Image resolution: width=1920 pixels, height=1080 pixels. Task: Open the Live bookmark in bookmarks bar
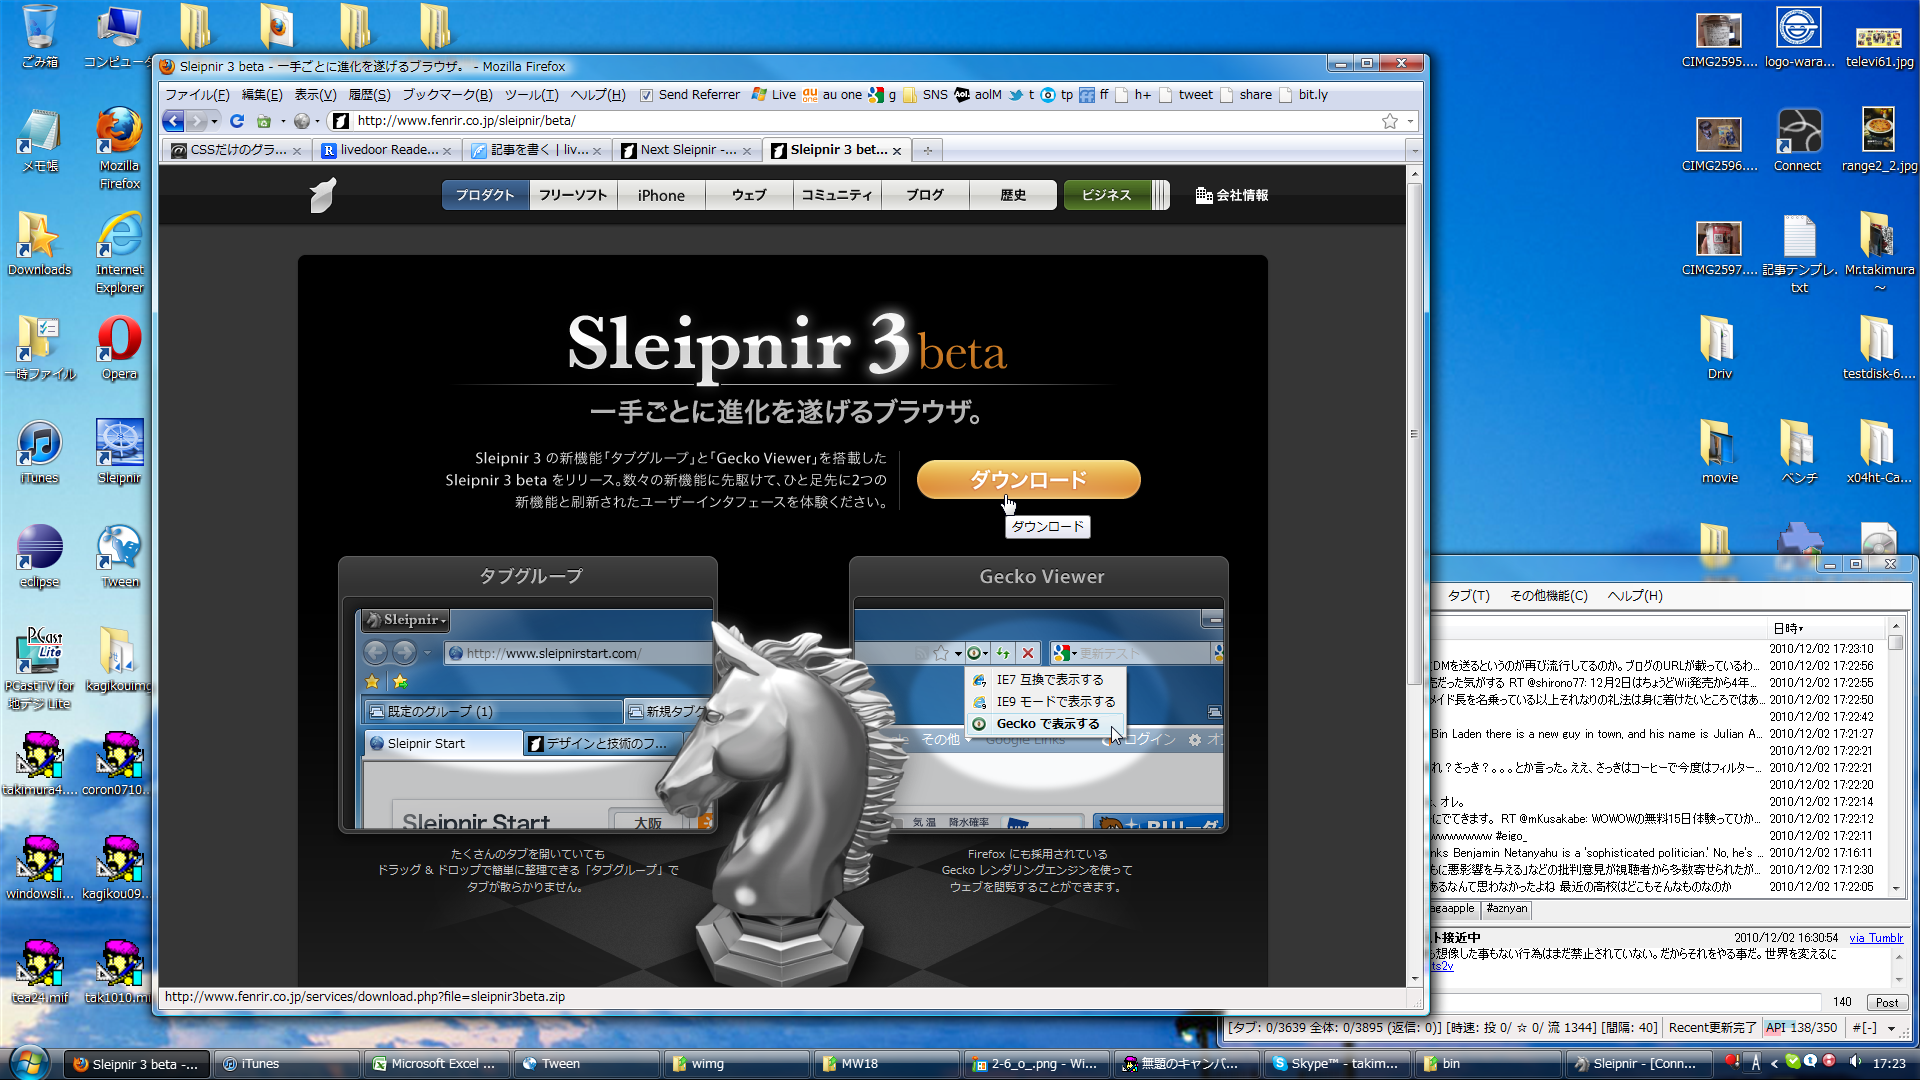click(774, 95)
